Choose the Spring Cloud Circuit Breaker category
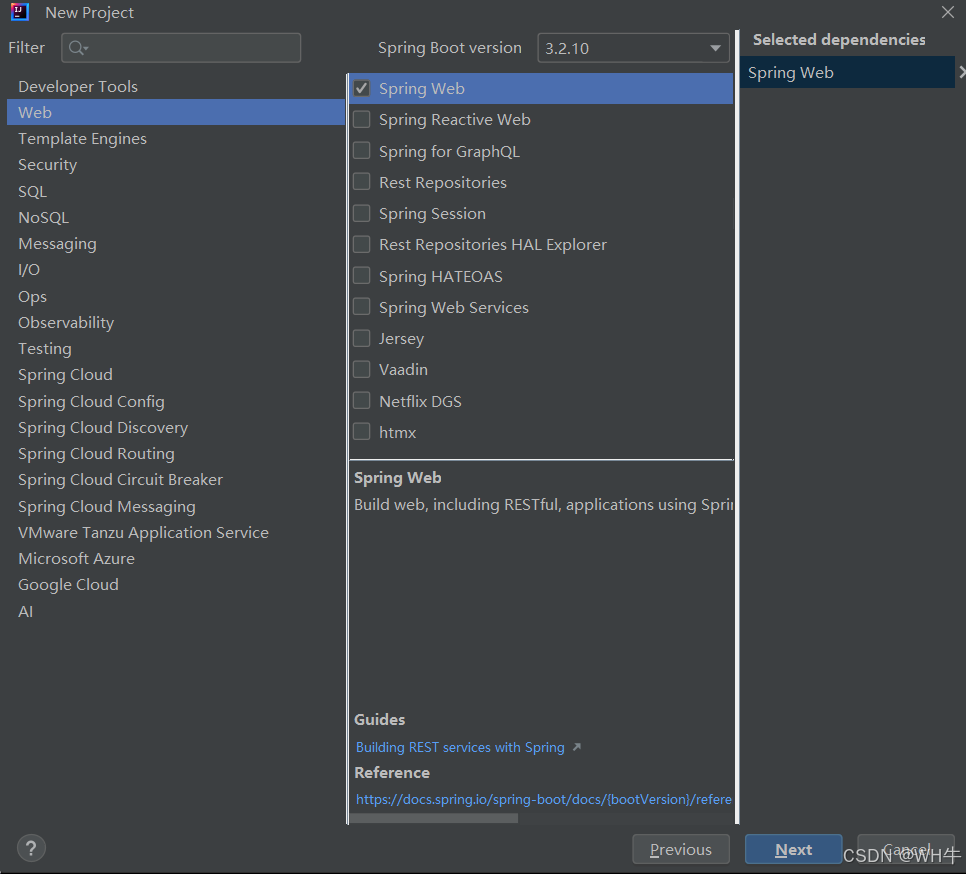966x874 pixels. pos(176,480)
